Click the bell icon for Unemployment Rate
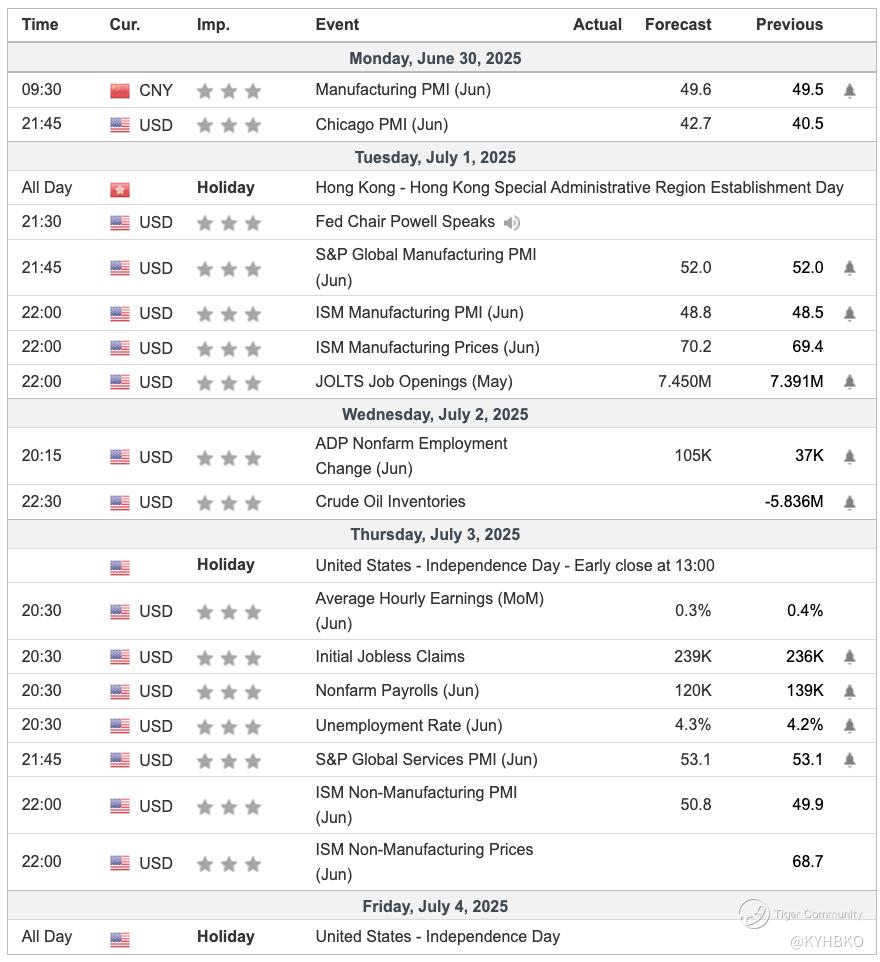 pyautogui.click(x=849, y=726)
